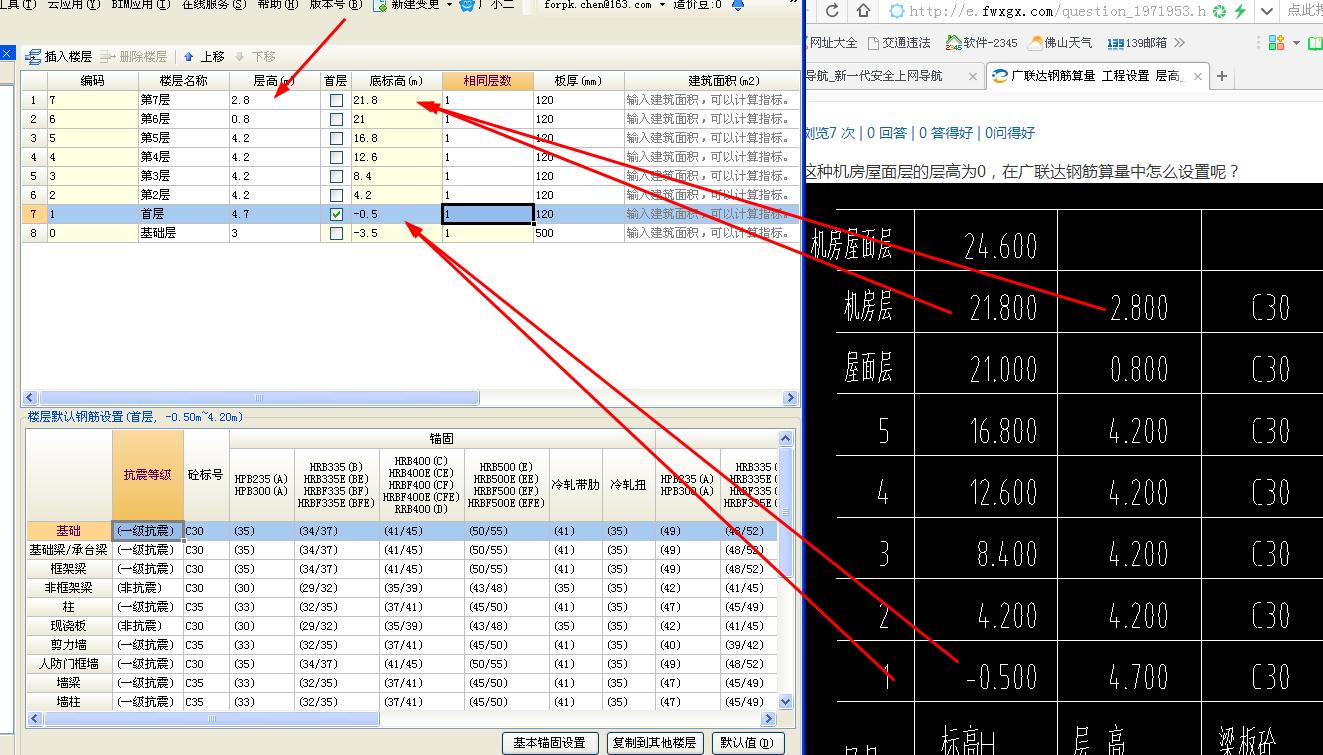Open the 佛山天气 weather bookmark
This screenshot has width=1323, height=755.
click(1061, 43)
